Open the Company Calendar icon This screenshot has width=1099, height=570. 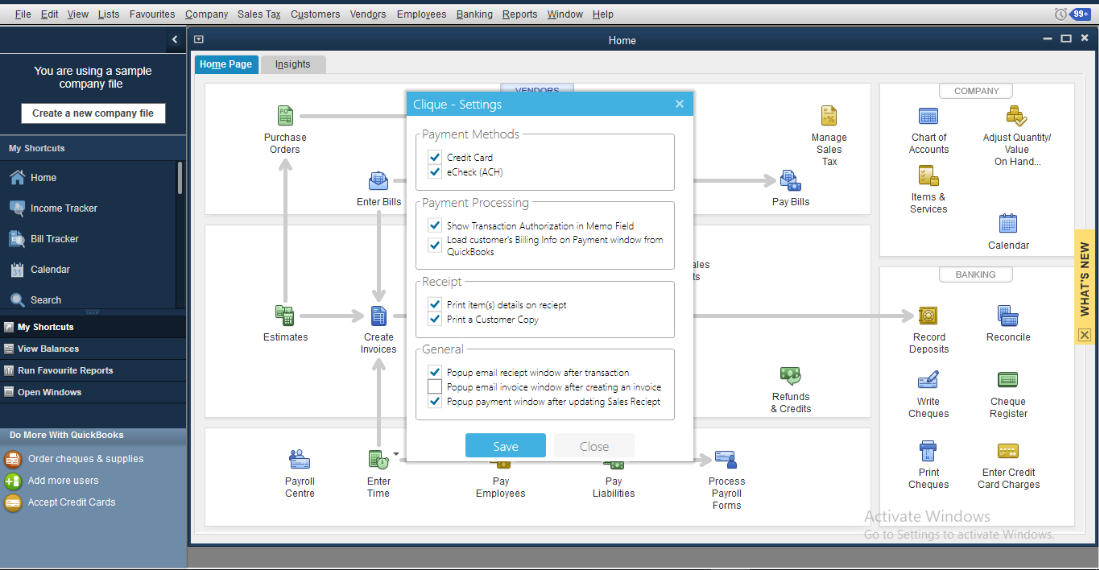[x=1008, y=224]
